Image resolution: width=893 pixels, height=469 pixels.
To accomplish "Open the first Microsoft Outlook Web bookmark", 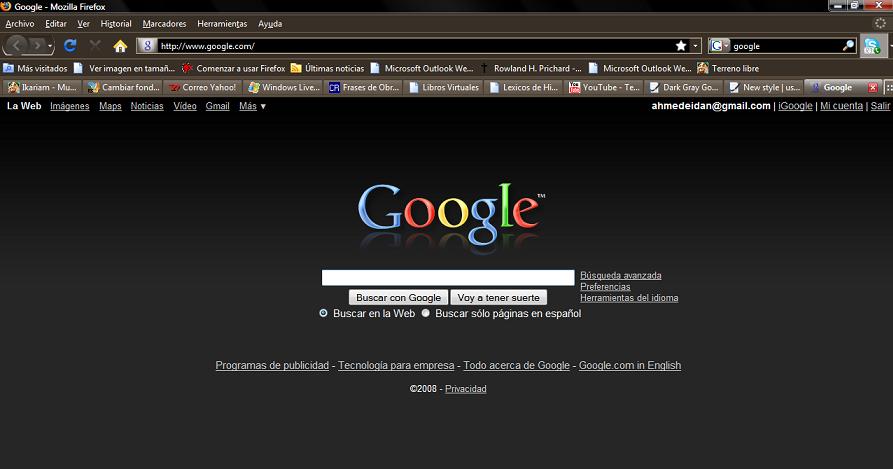I will tap(422, 68).
